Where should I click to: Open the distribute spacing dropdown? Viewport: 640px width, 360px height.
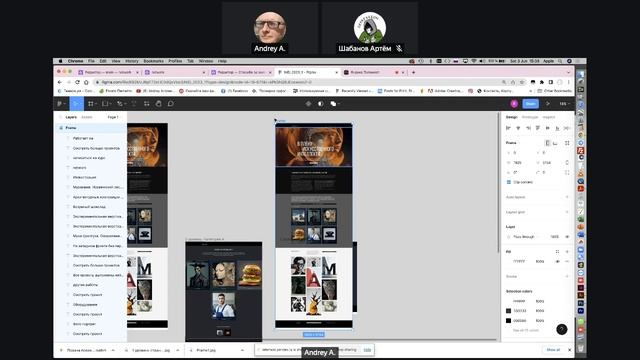[x=567, y=128]
